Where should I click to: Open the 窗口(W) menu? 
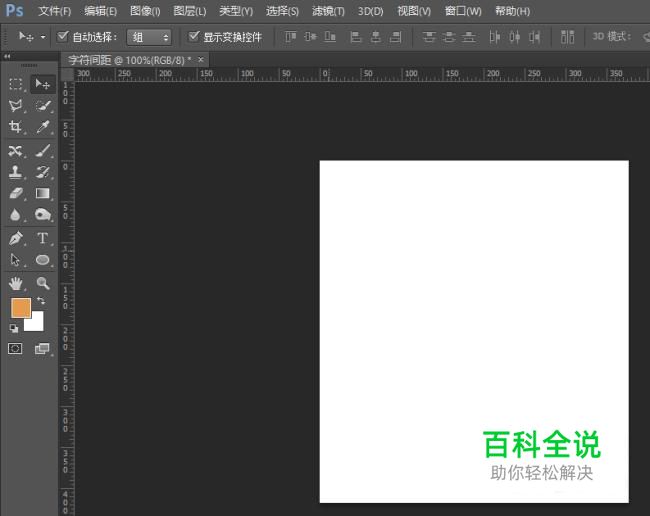click(463, 11)
